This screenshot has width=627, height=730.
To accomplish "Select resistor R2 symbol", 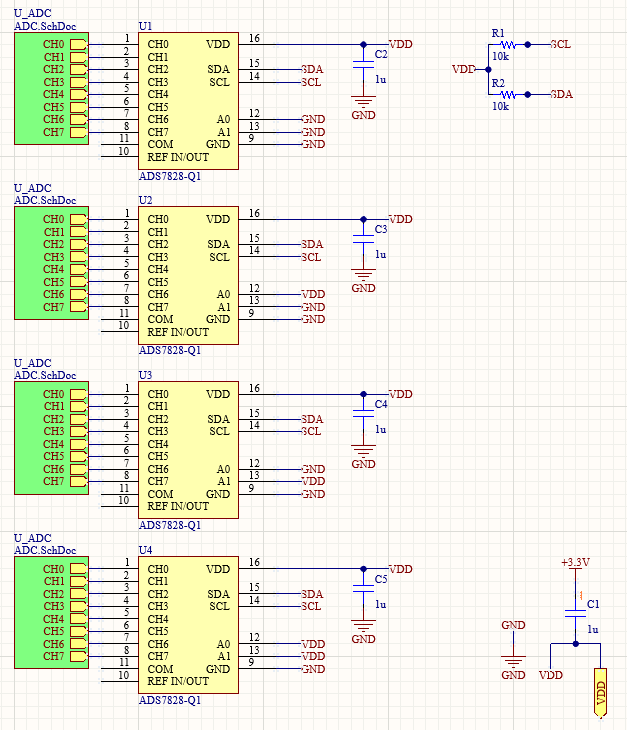I will 507,94.
